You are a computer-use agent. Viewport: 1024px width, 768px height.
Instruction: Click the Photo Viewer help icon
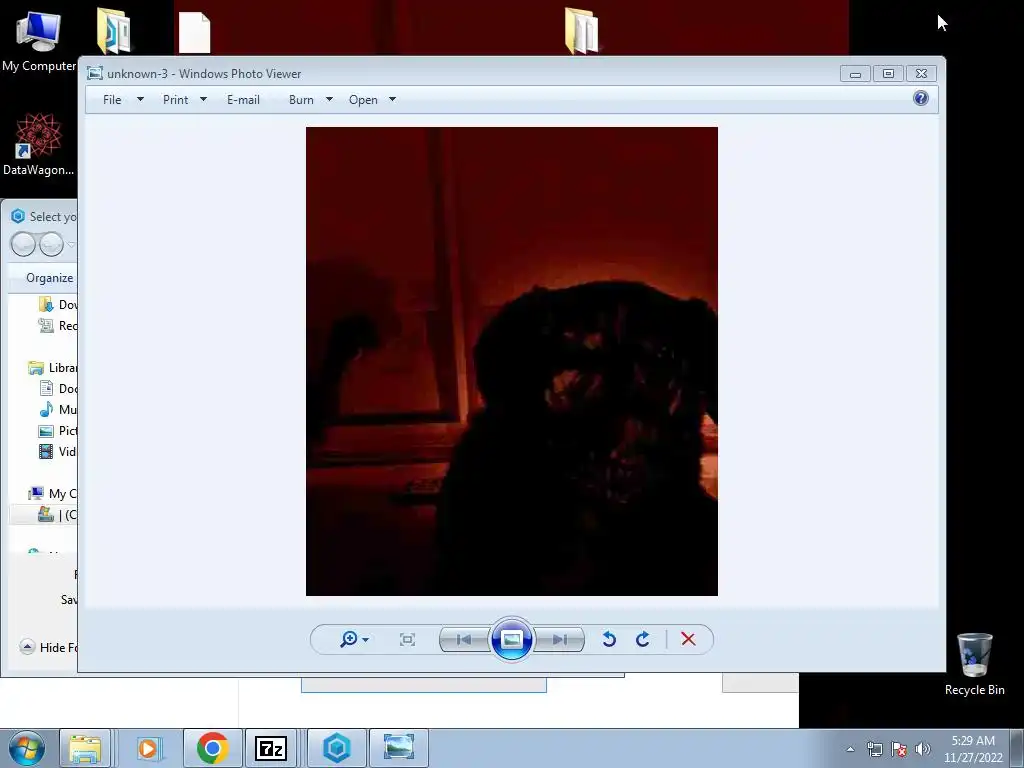pyautogui.click(x=921, y=99)
